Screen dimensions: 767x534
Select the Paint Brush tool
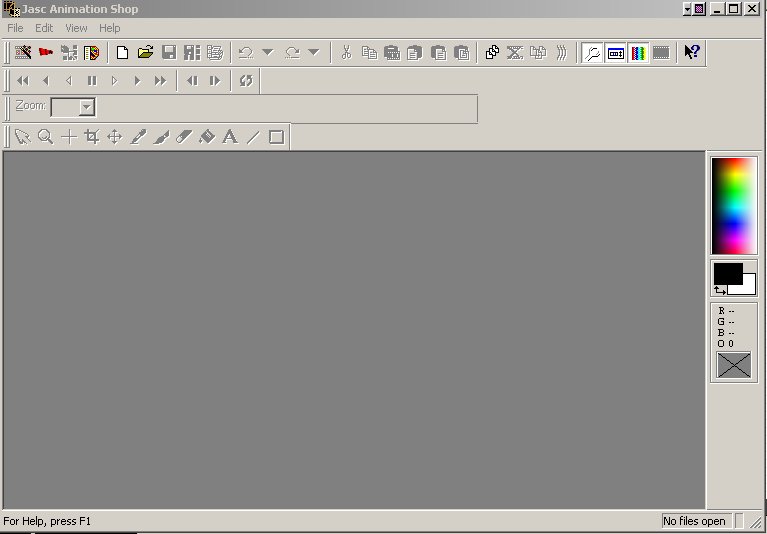click(161, 137)
